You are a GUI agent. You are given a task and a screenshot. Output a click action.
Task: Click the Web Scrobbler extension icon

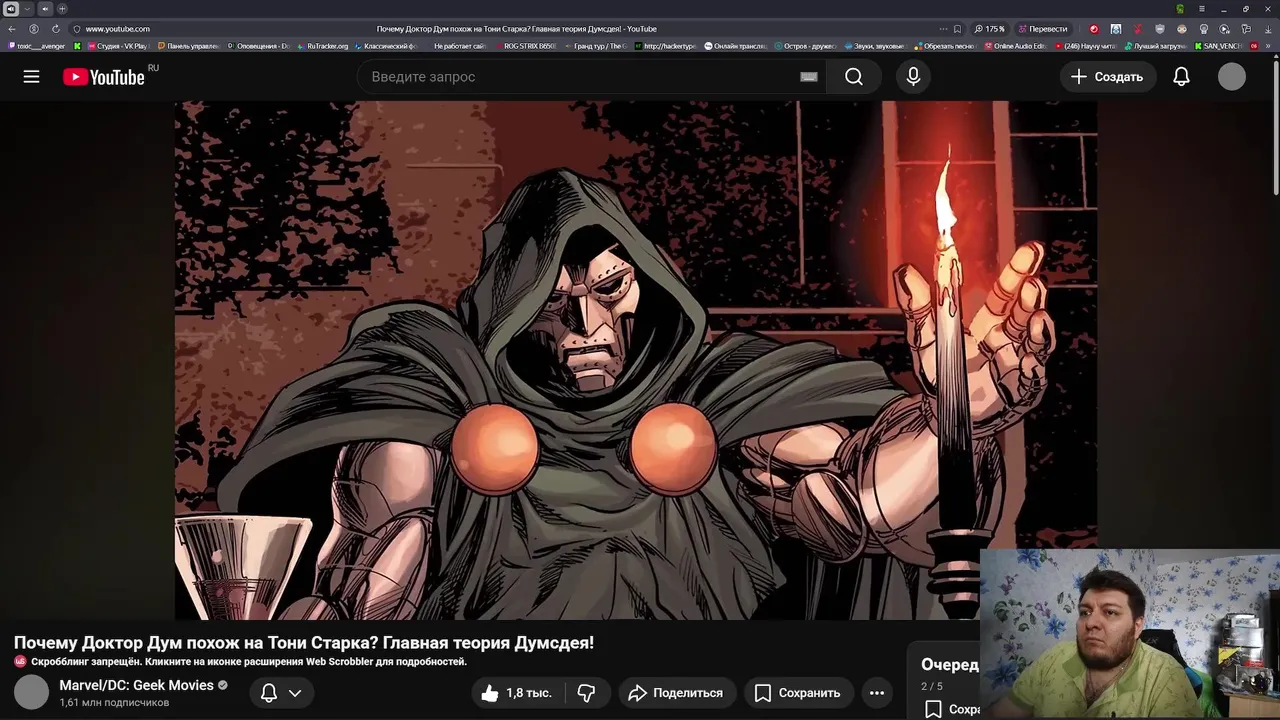point(20,662)
